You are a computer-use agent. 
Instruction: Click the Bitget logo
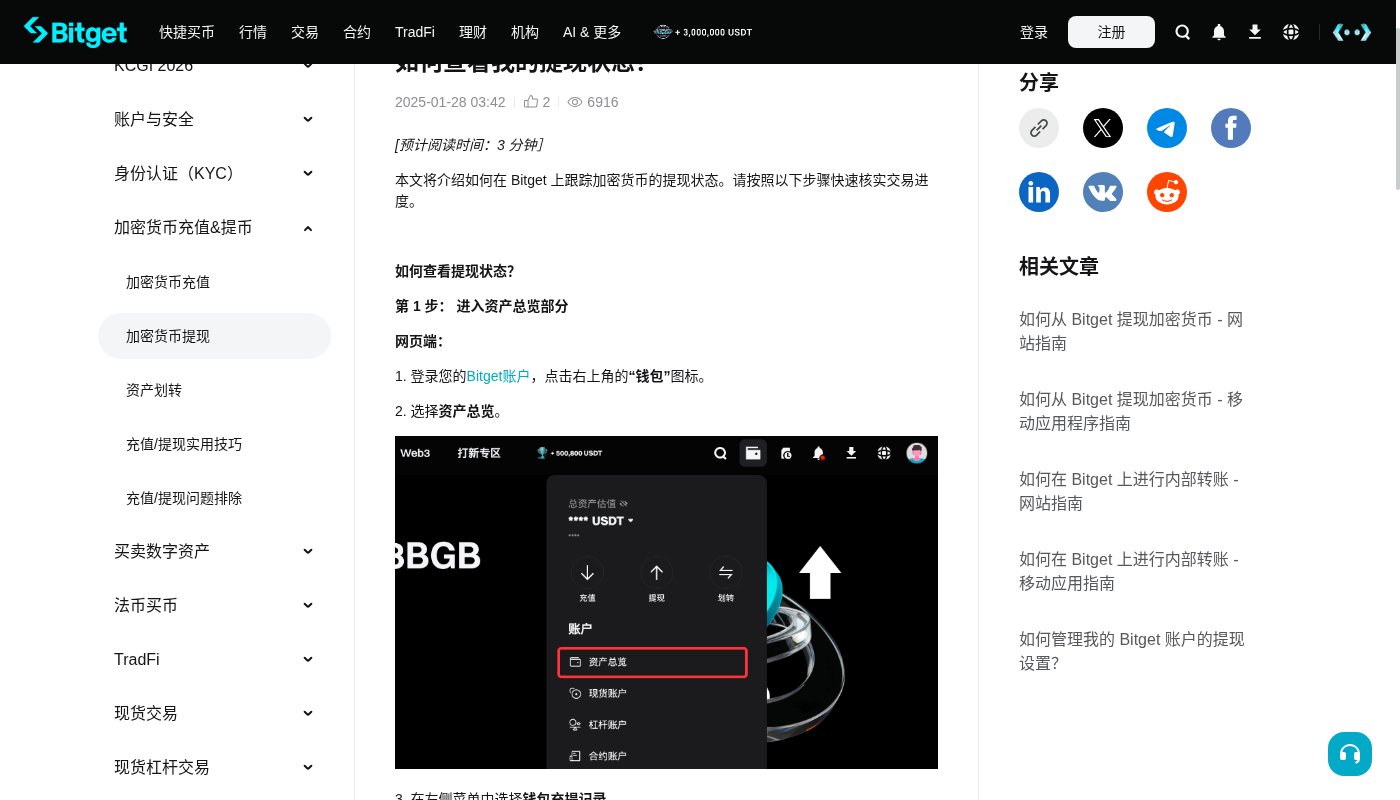pos(76,32)
